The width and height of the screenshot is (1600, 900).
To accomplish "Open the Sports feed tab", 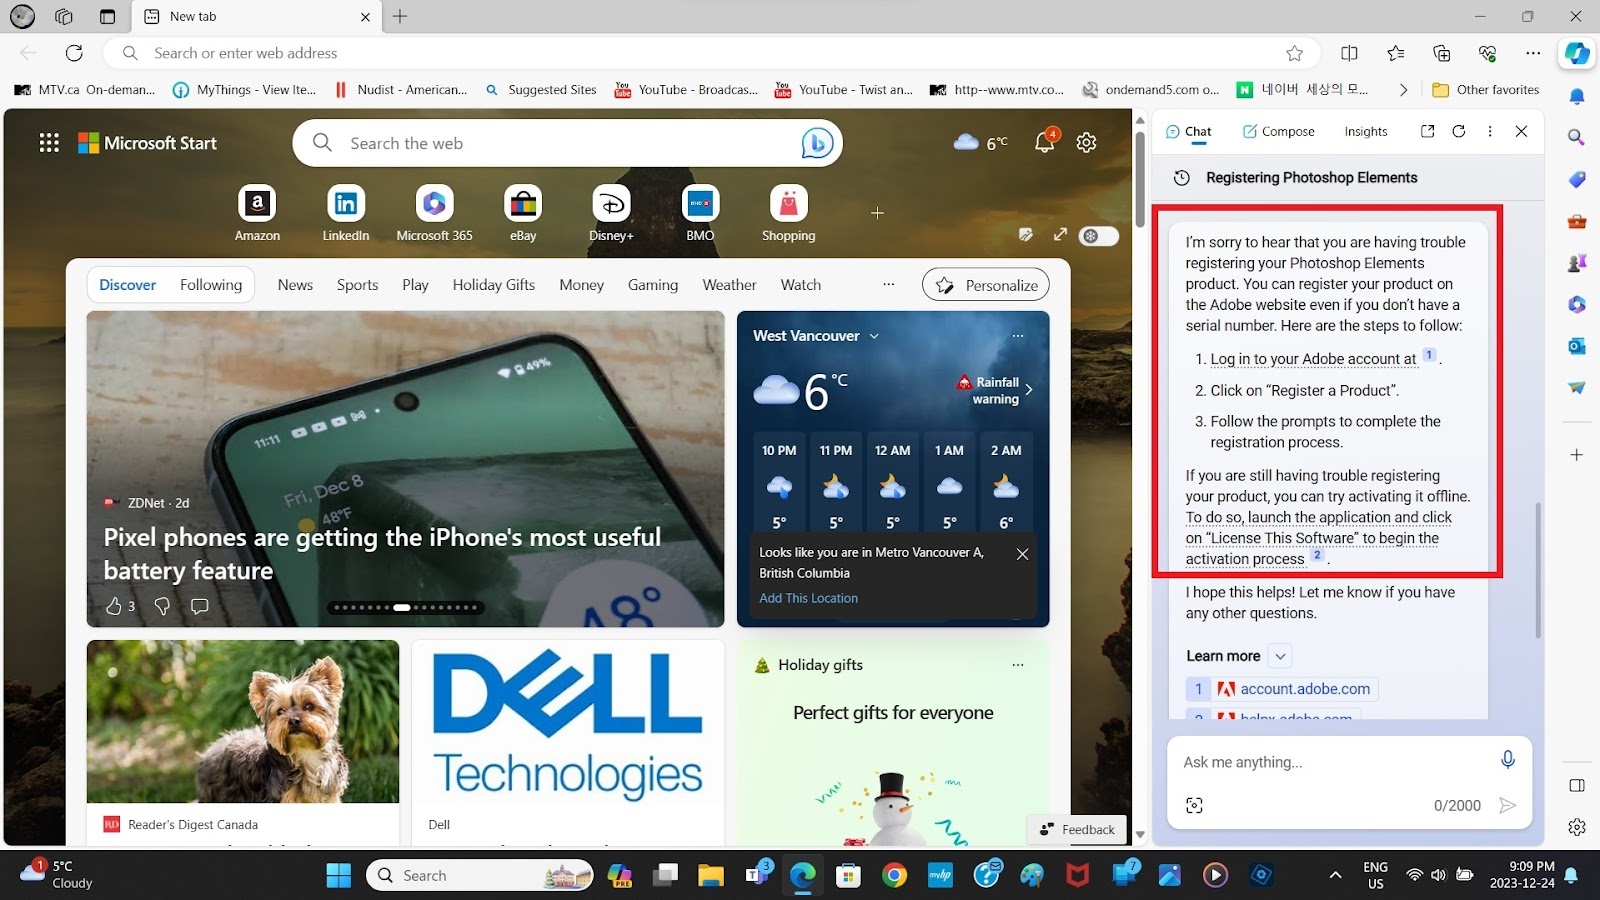I will (x=357, y=284).
